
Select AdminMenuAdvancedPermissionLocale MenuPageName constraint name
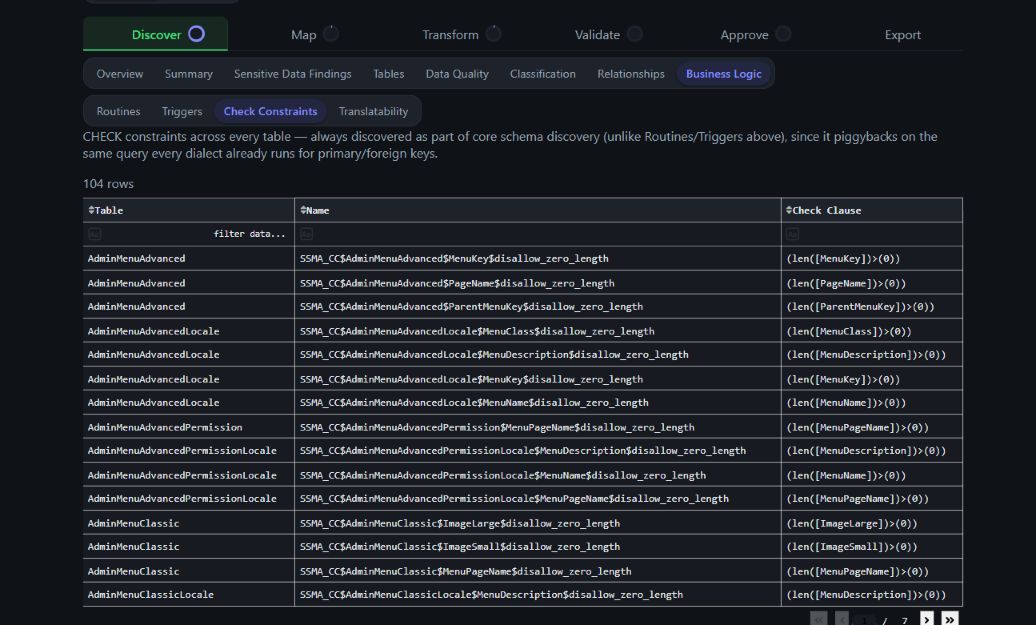(514, 499)
